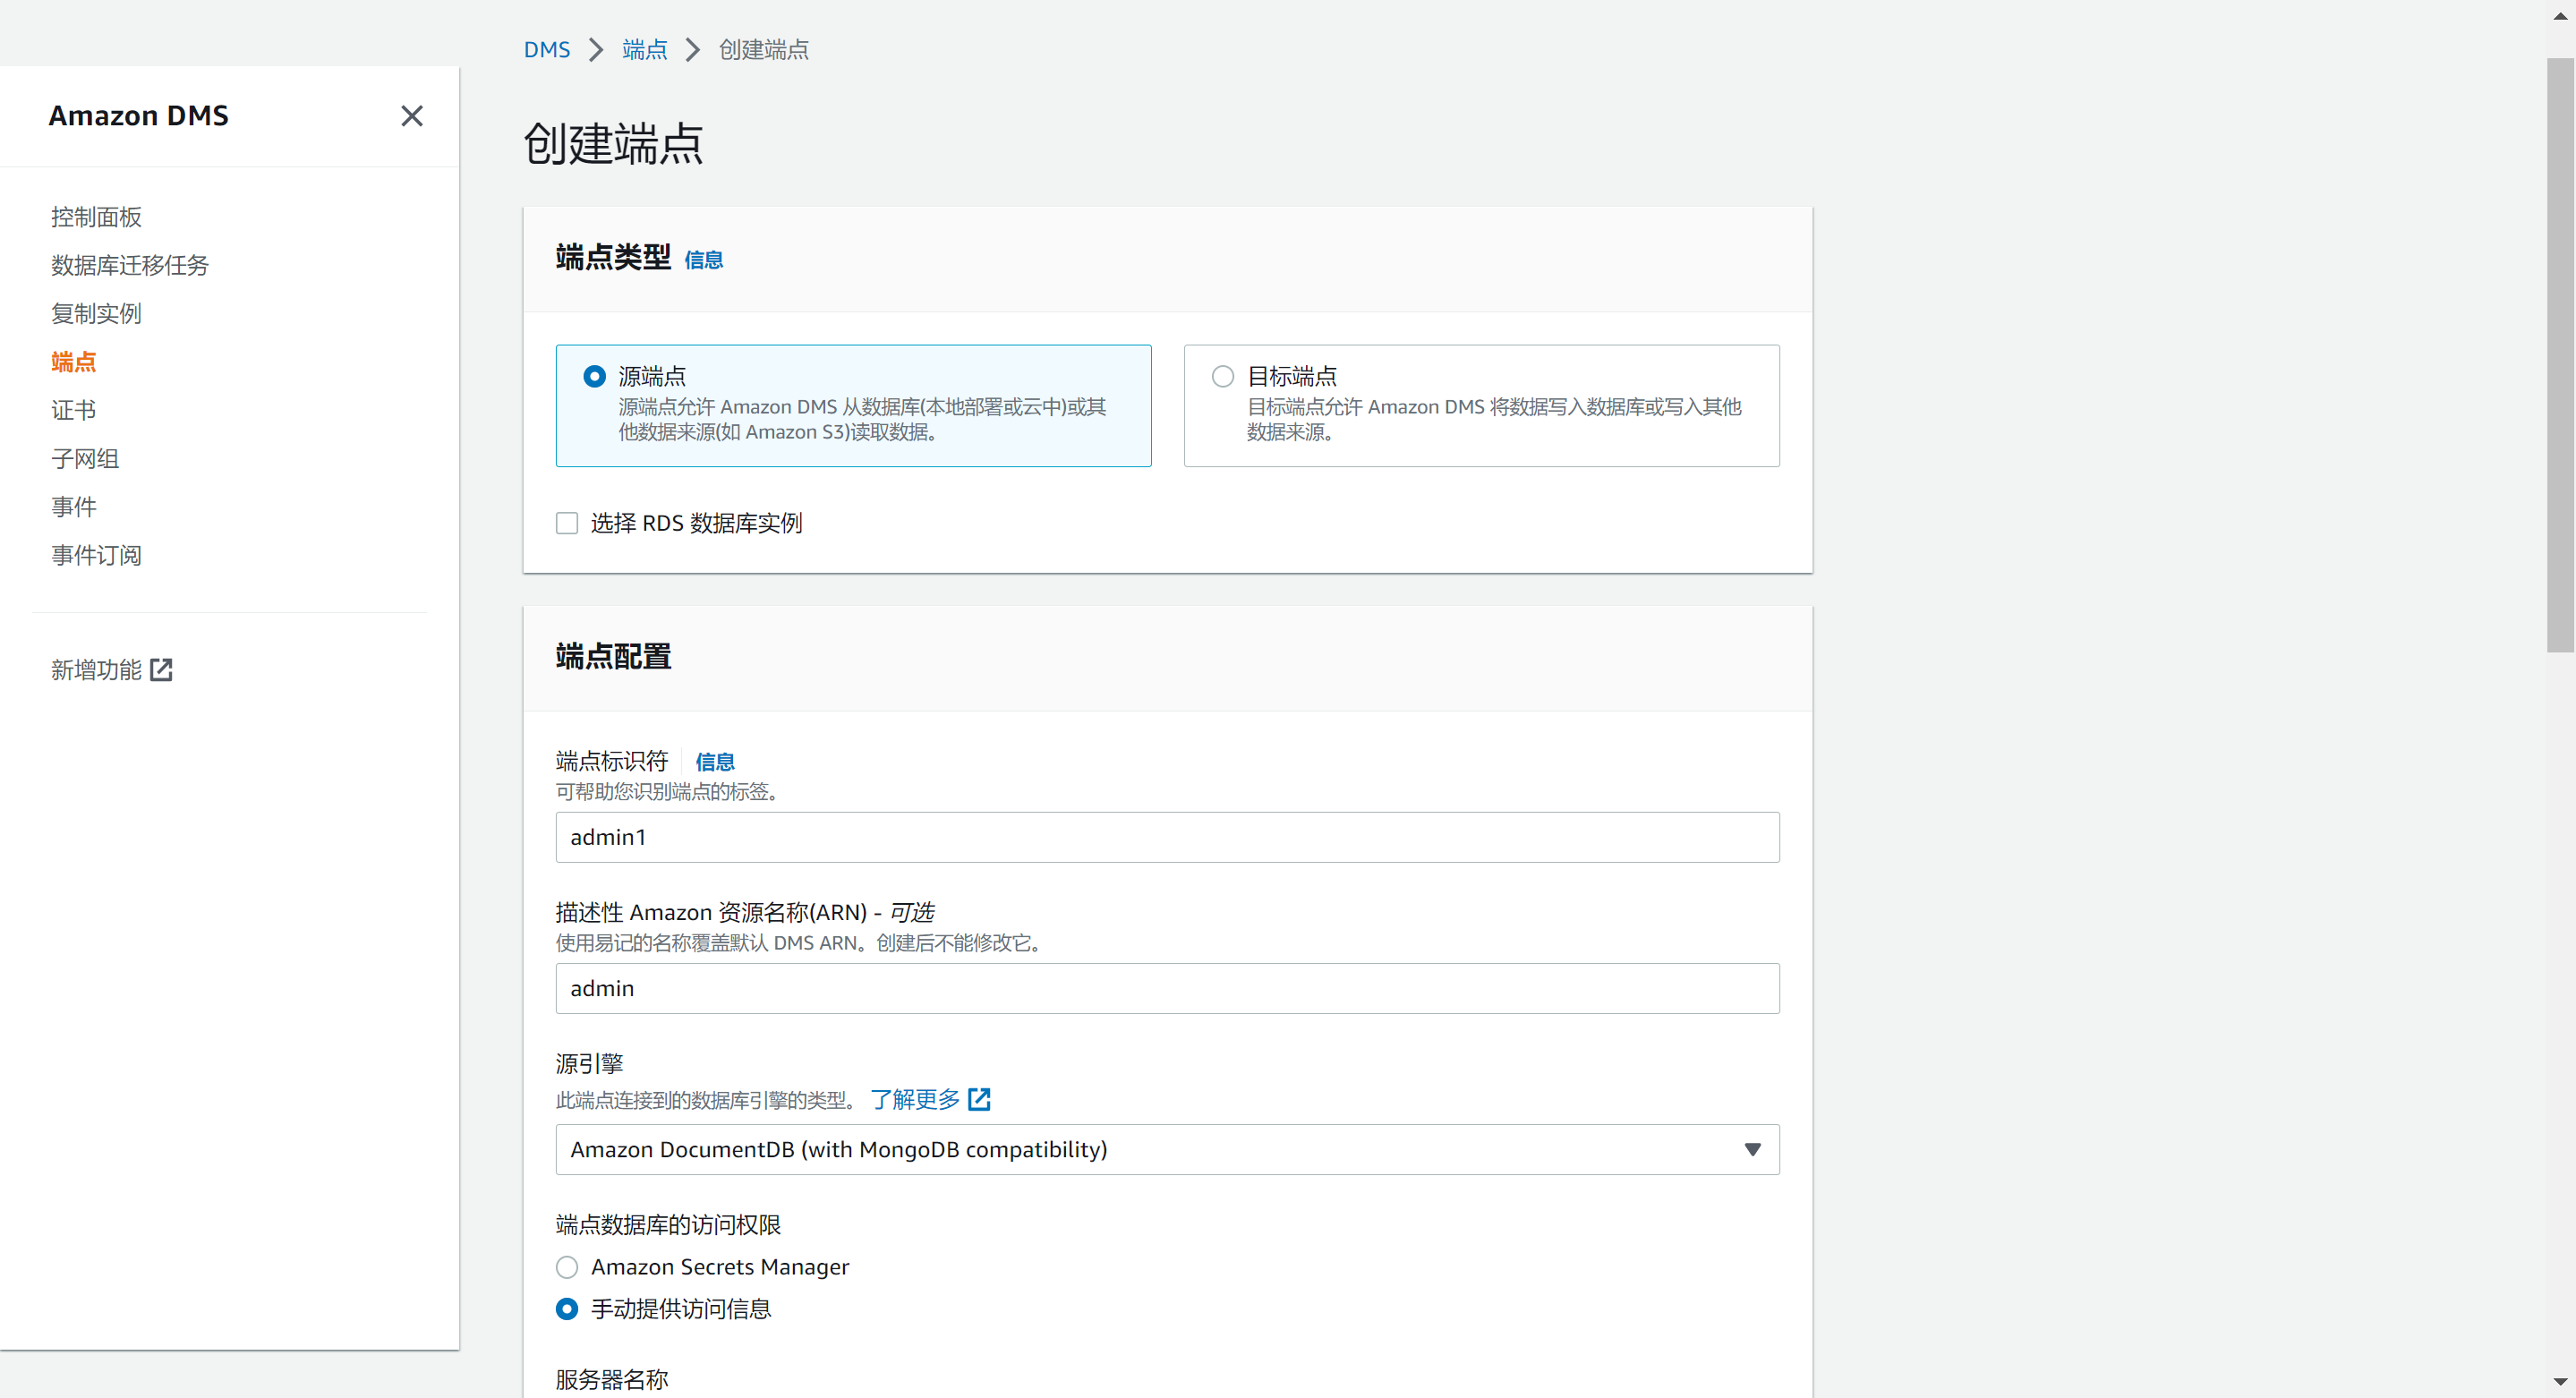This screenshot has width=2576, height=1398.
Task: Click the source engine dropdown arrow
Action: pos(1752,1150)
